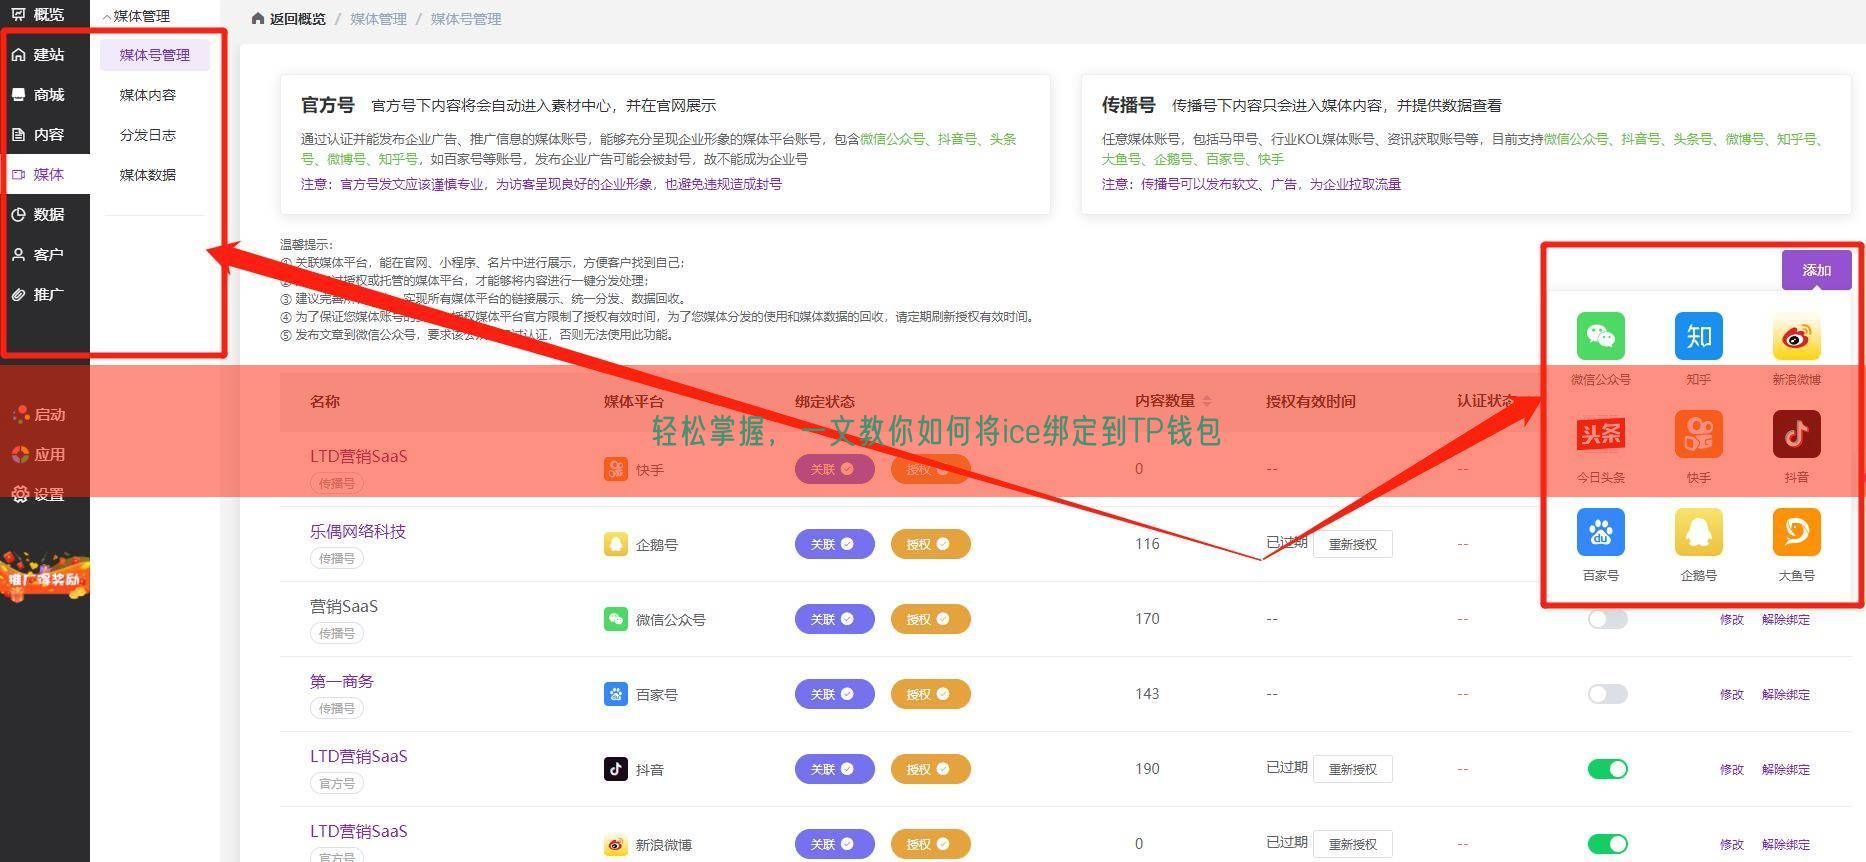
Task: Choose the 知乎 platform icon
Action: (1698, 336)
